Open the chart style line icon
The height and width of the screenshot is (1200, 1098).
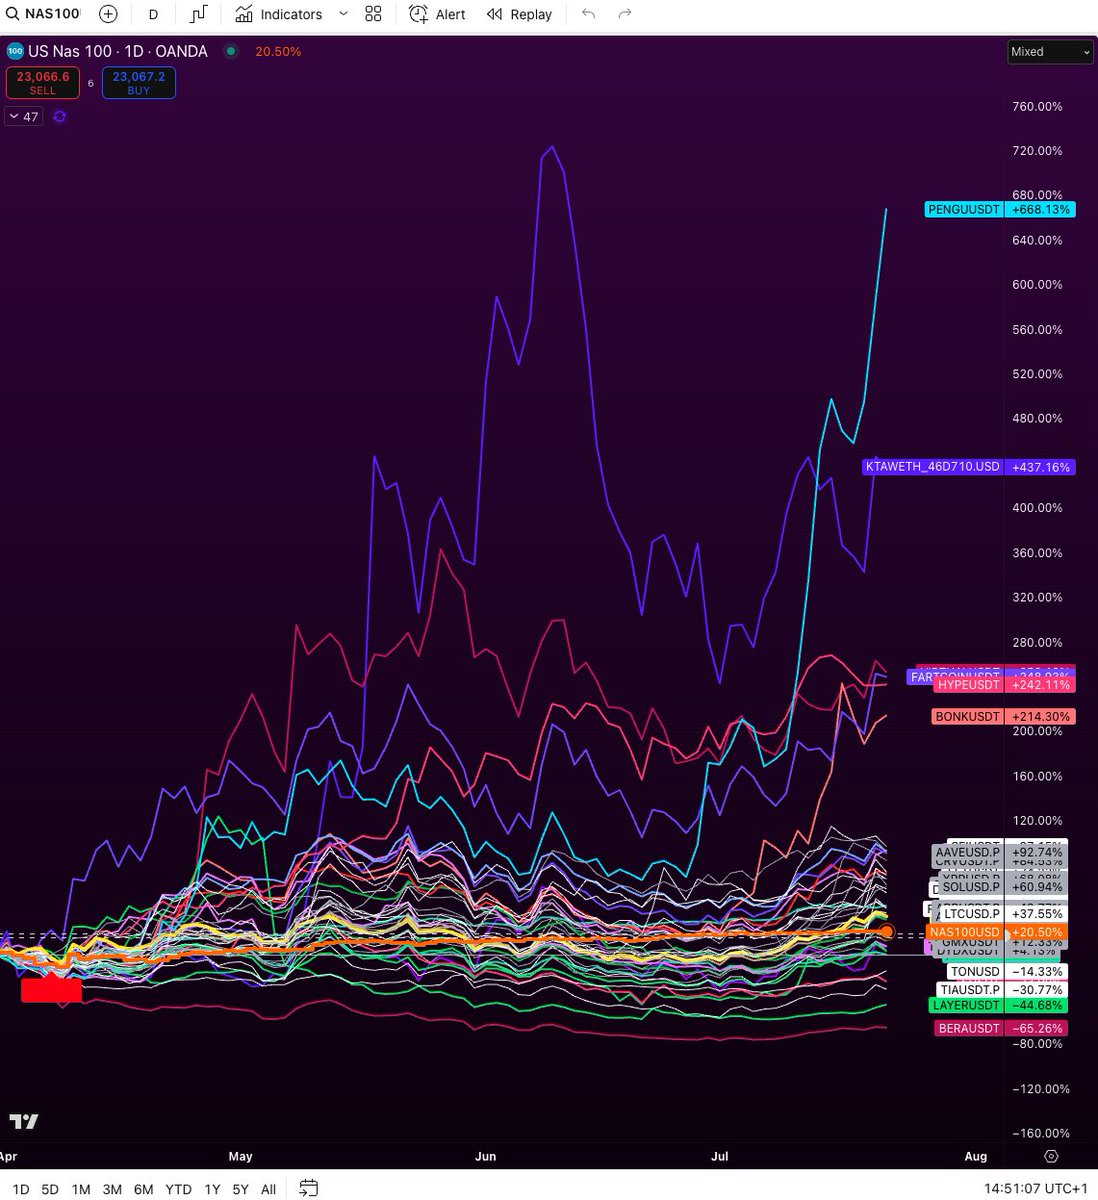[199, 14]
